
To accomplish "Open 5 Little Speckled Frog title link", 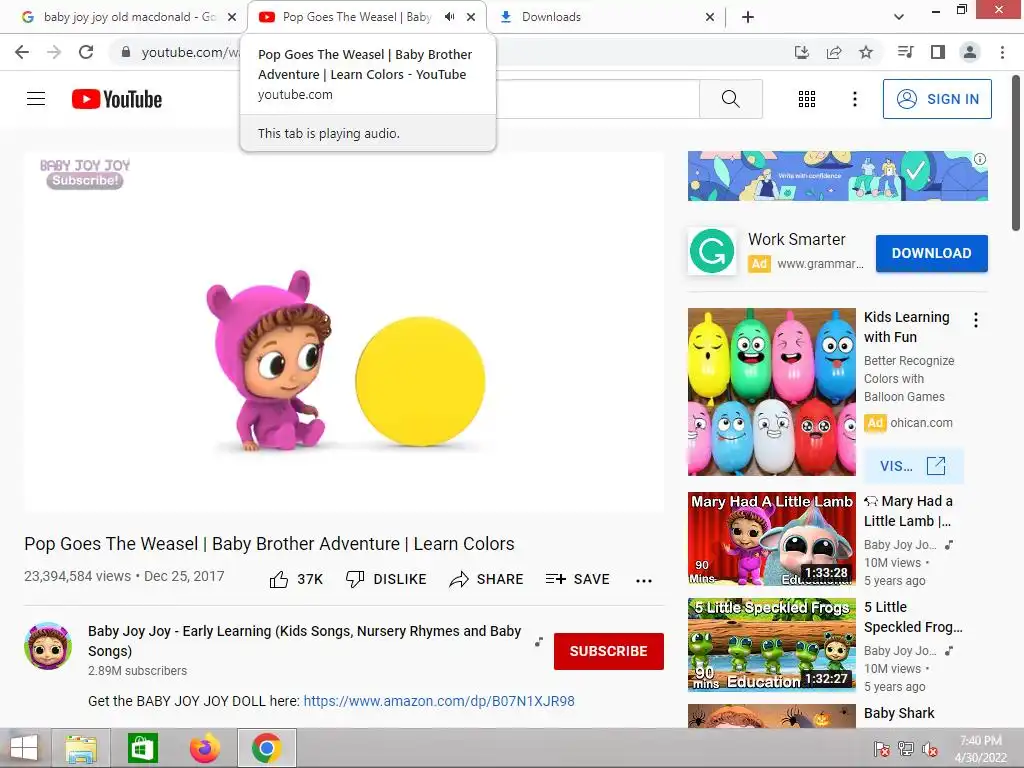I will tap(913, 616).
